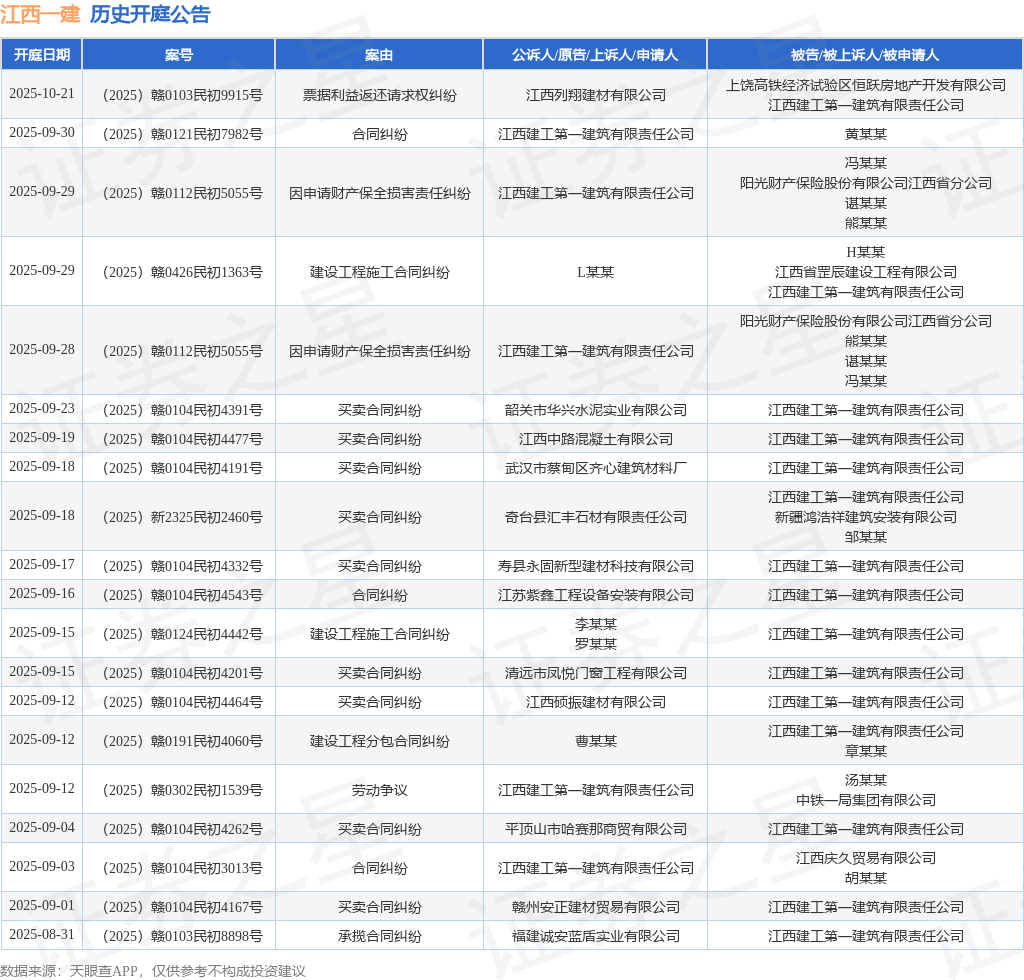The image size is (1024, 980).
Task: Click plaintiff 平顶山市哈赛那商贸有限公司
Action: click(596, 829)
